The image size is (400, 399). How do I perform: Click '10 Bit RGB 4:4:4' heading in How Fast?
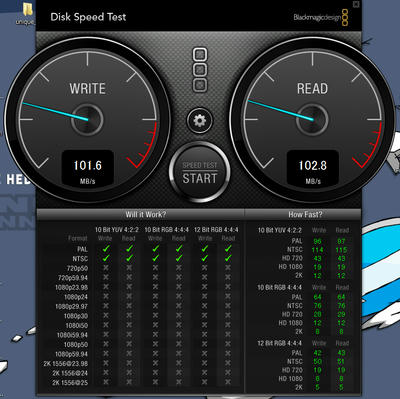279,287
